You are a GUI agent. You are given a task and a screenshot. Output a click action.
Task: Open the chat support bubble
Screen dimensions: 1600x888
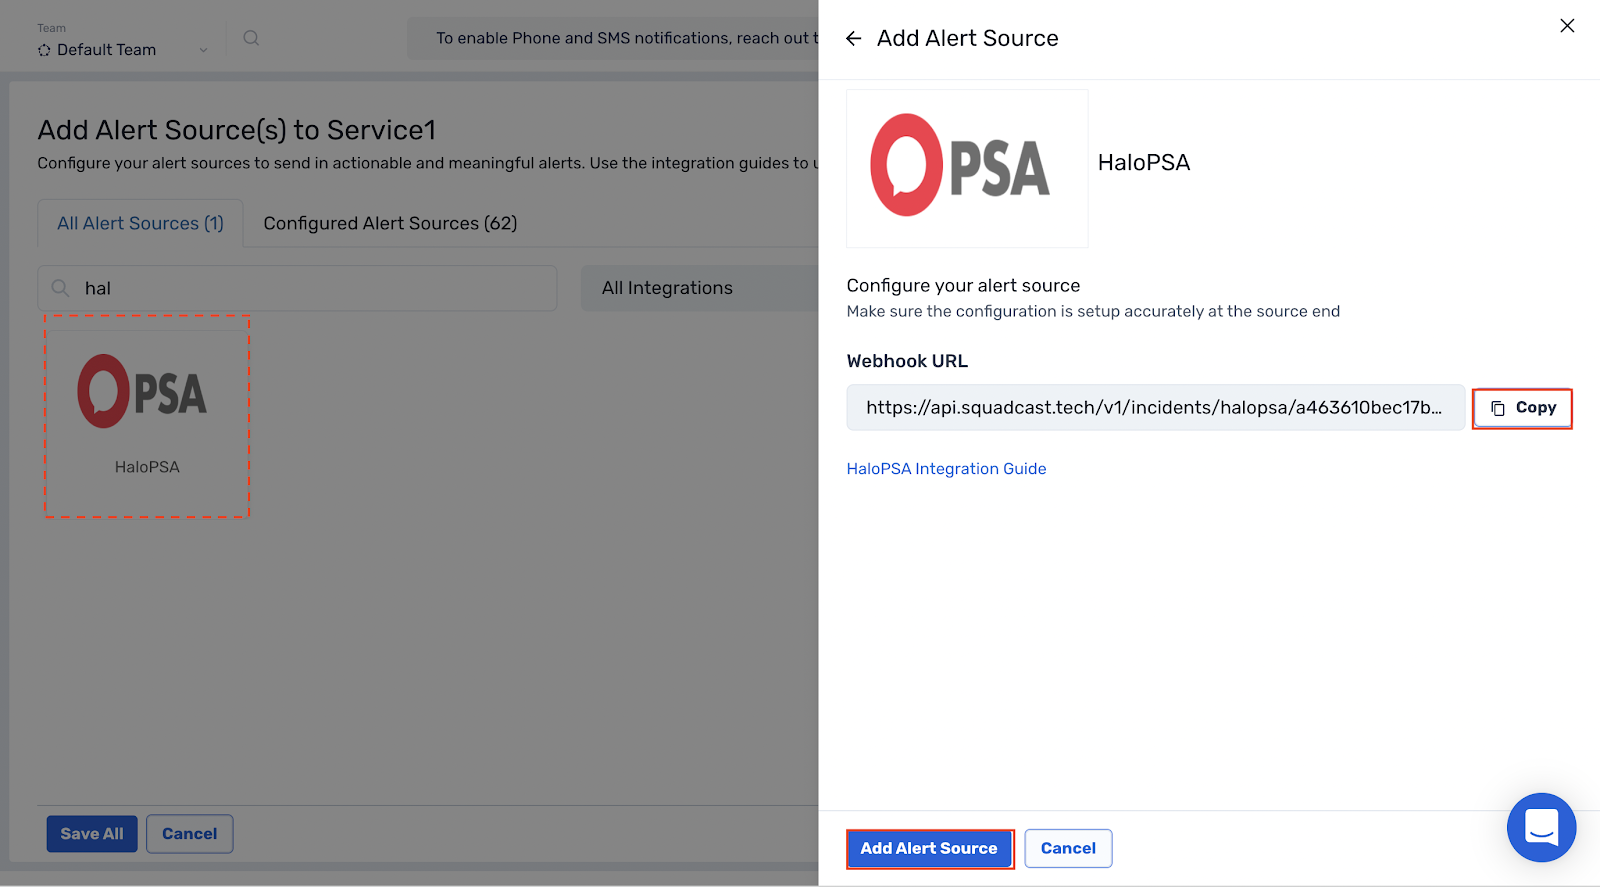click(x=1541, y=827)
